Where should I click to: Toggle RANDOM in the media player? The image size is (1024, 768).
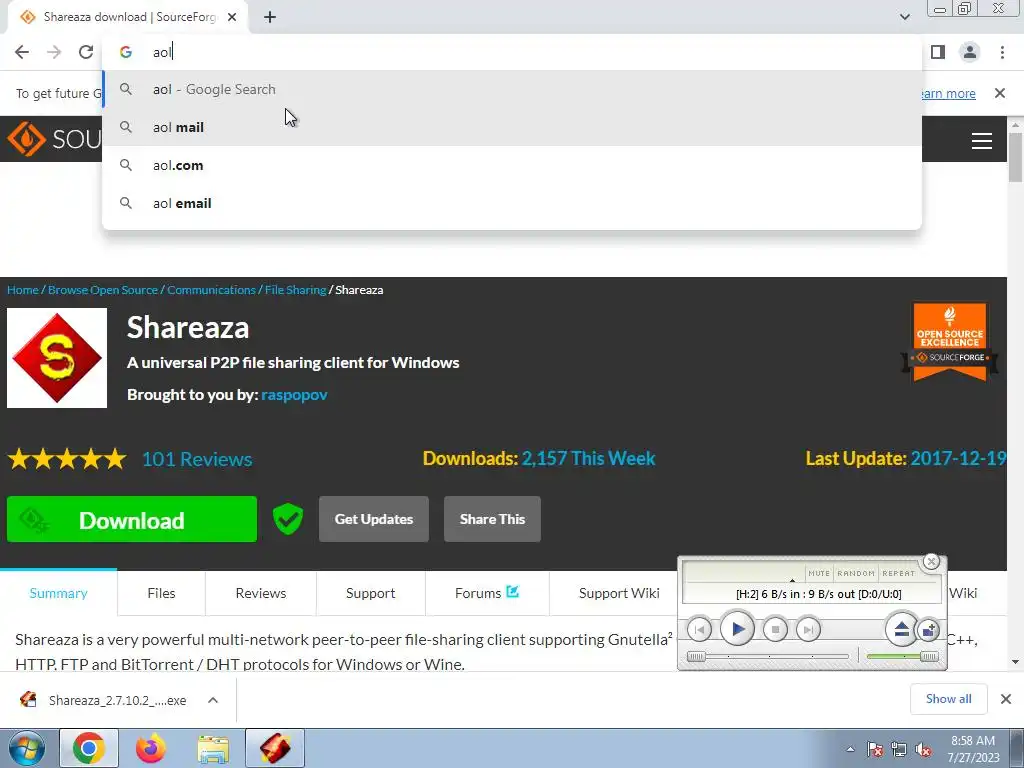click(856, 573)
